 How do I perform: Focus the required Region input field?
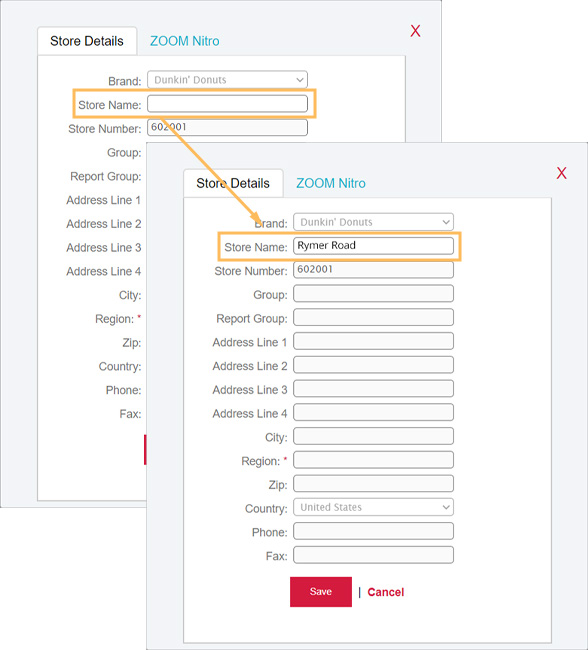[x=373, y=460]
